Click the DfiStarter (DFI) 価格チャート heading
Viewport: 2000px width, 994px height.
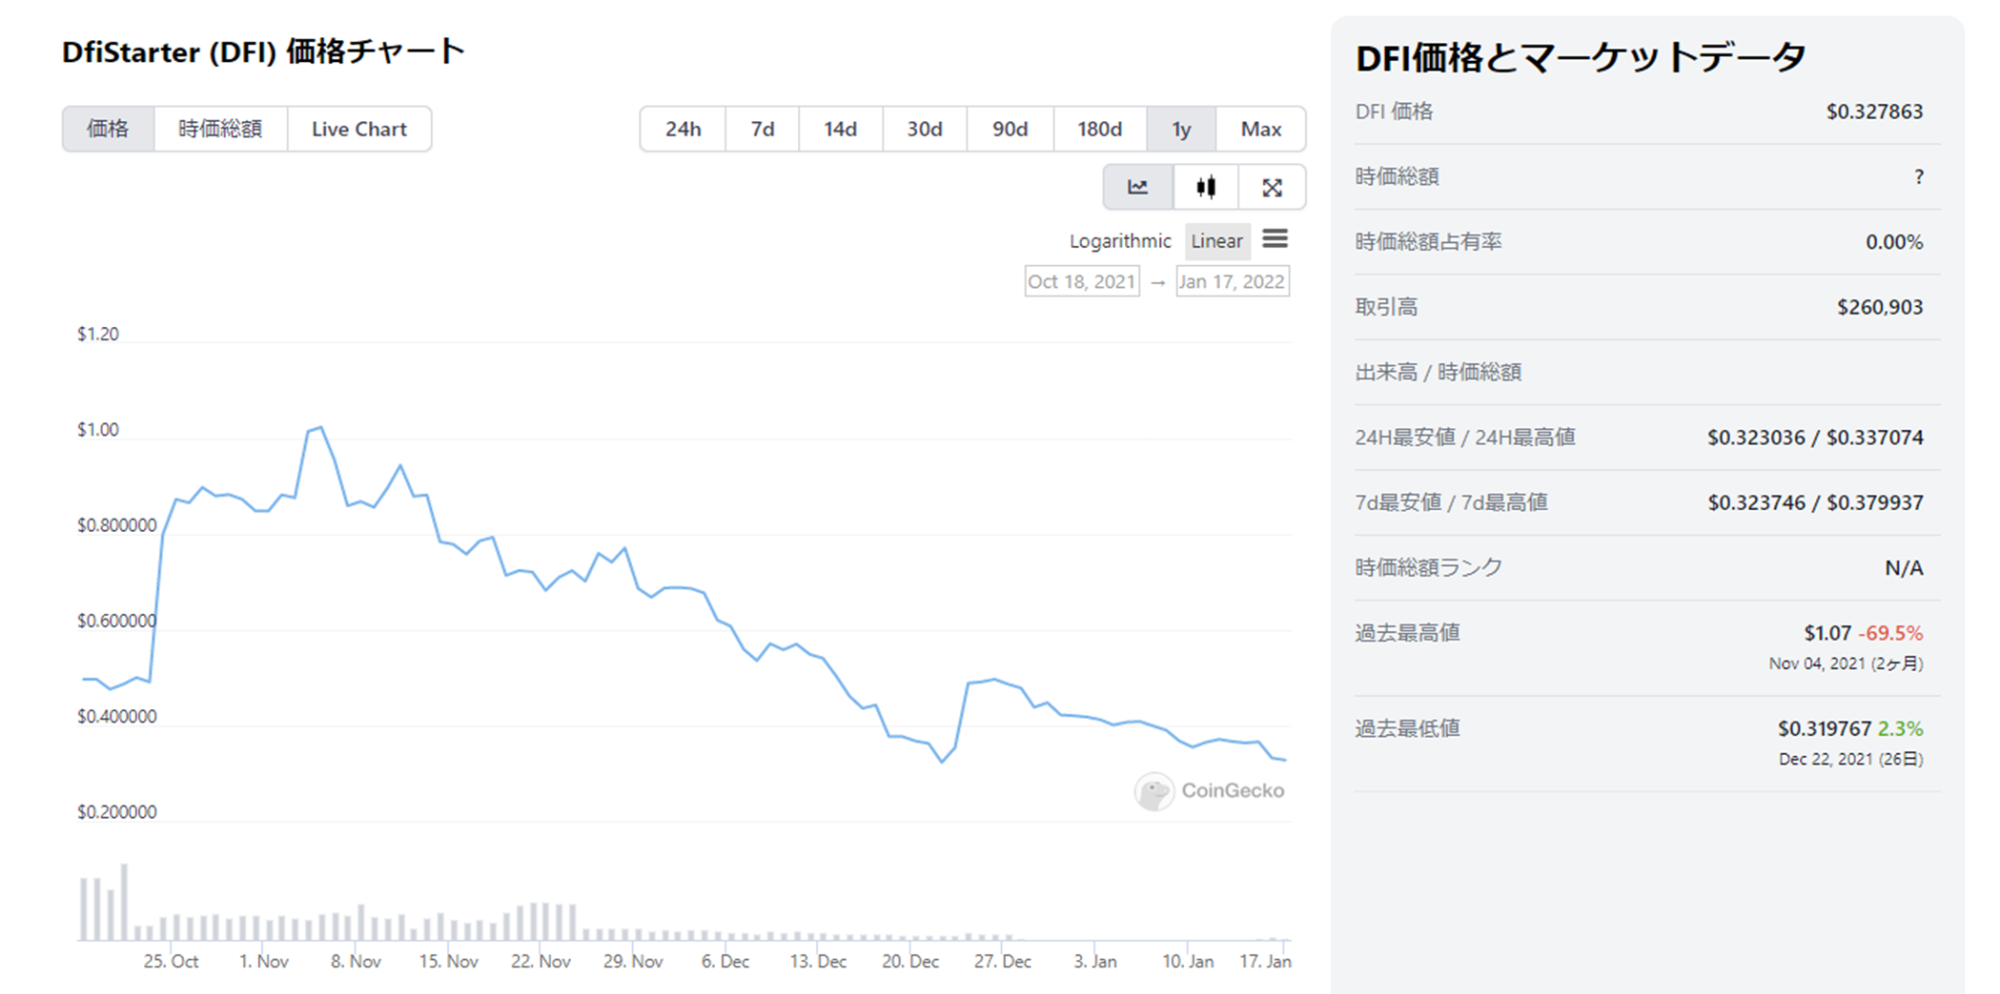263,51
